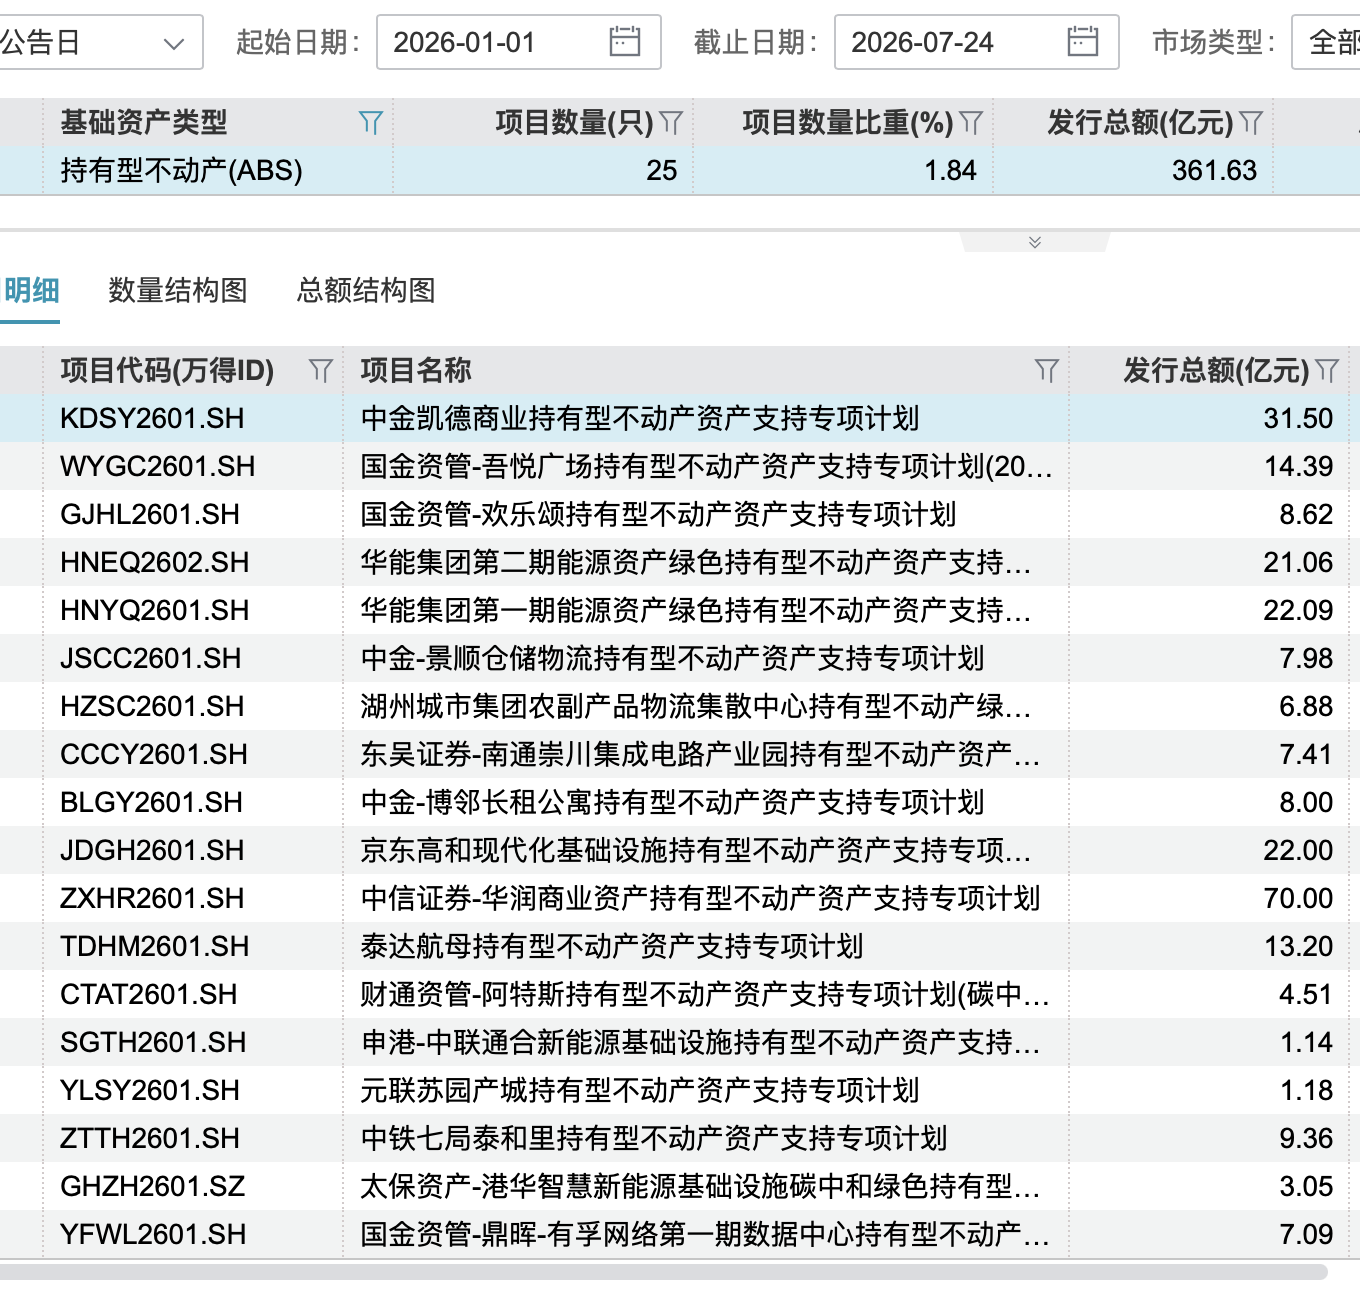The width and height of the screenshot is (1360, 1292).
Task: Filter the 项目代码(万得ID) column
Action: [321, 371]
